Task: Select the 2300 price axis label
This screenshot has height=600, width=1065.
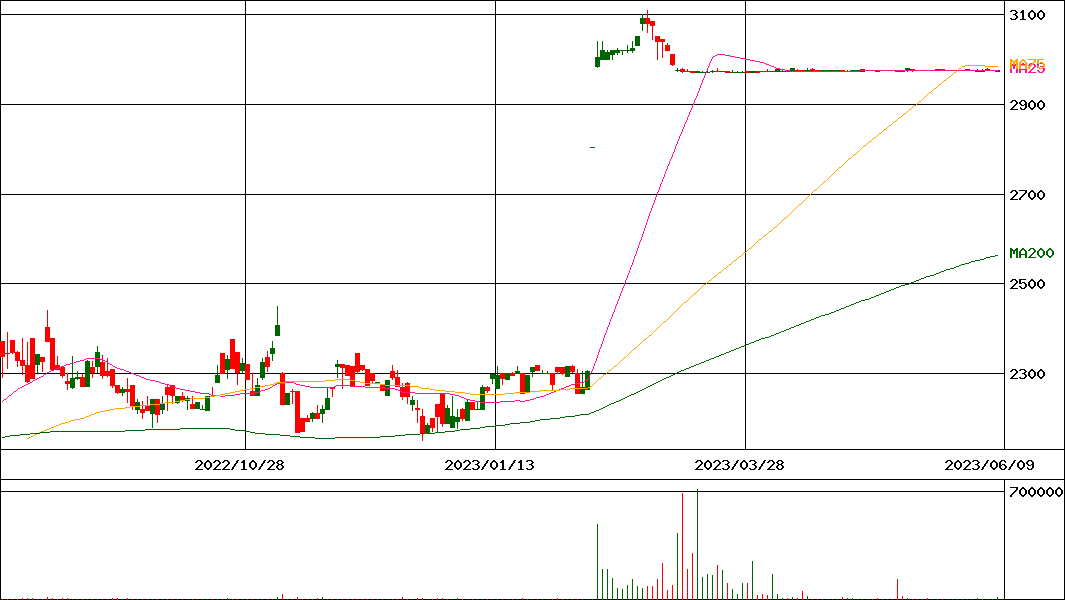Action: point(1027,374)
